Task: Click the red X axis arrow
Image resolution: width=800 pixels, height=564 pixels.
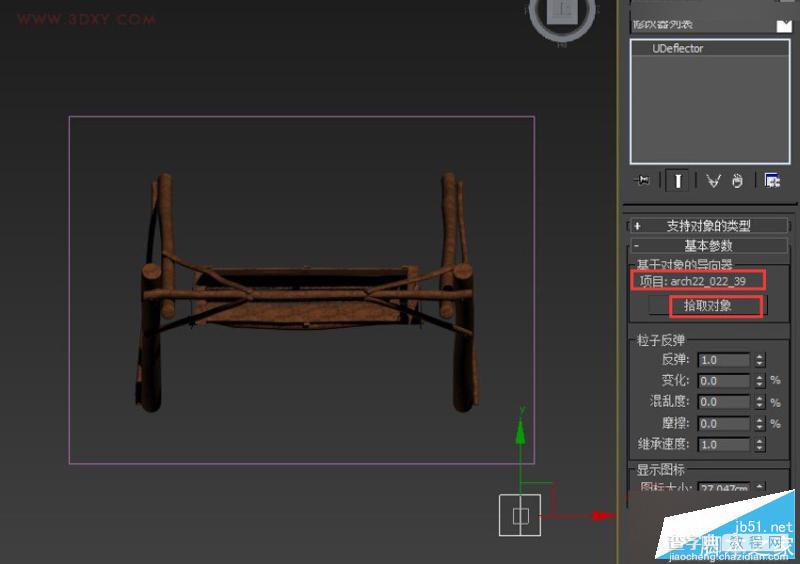Action: [604, 516]
